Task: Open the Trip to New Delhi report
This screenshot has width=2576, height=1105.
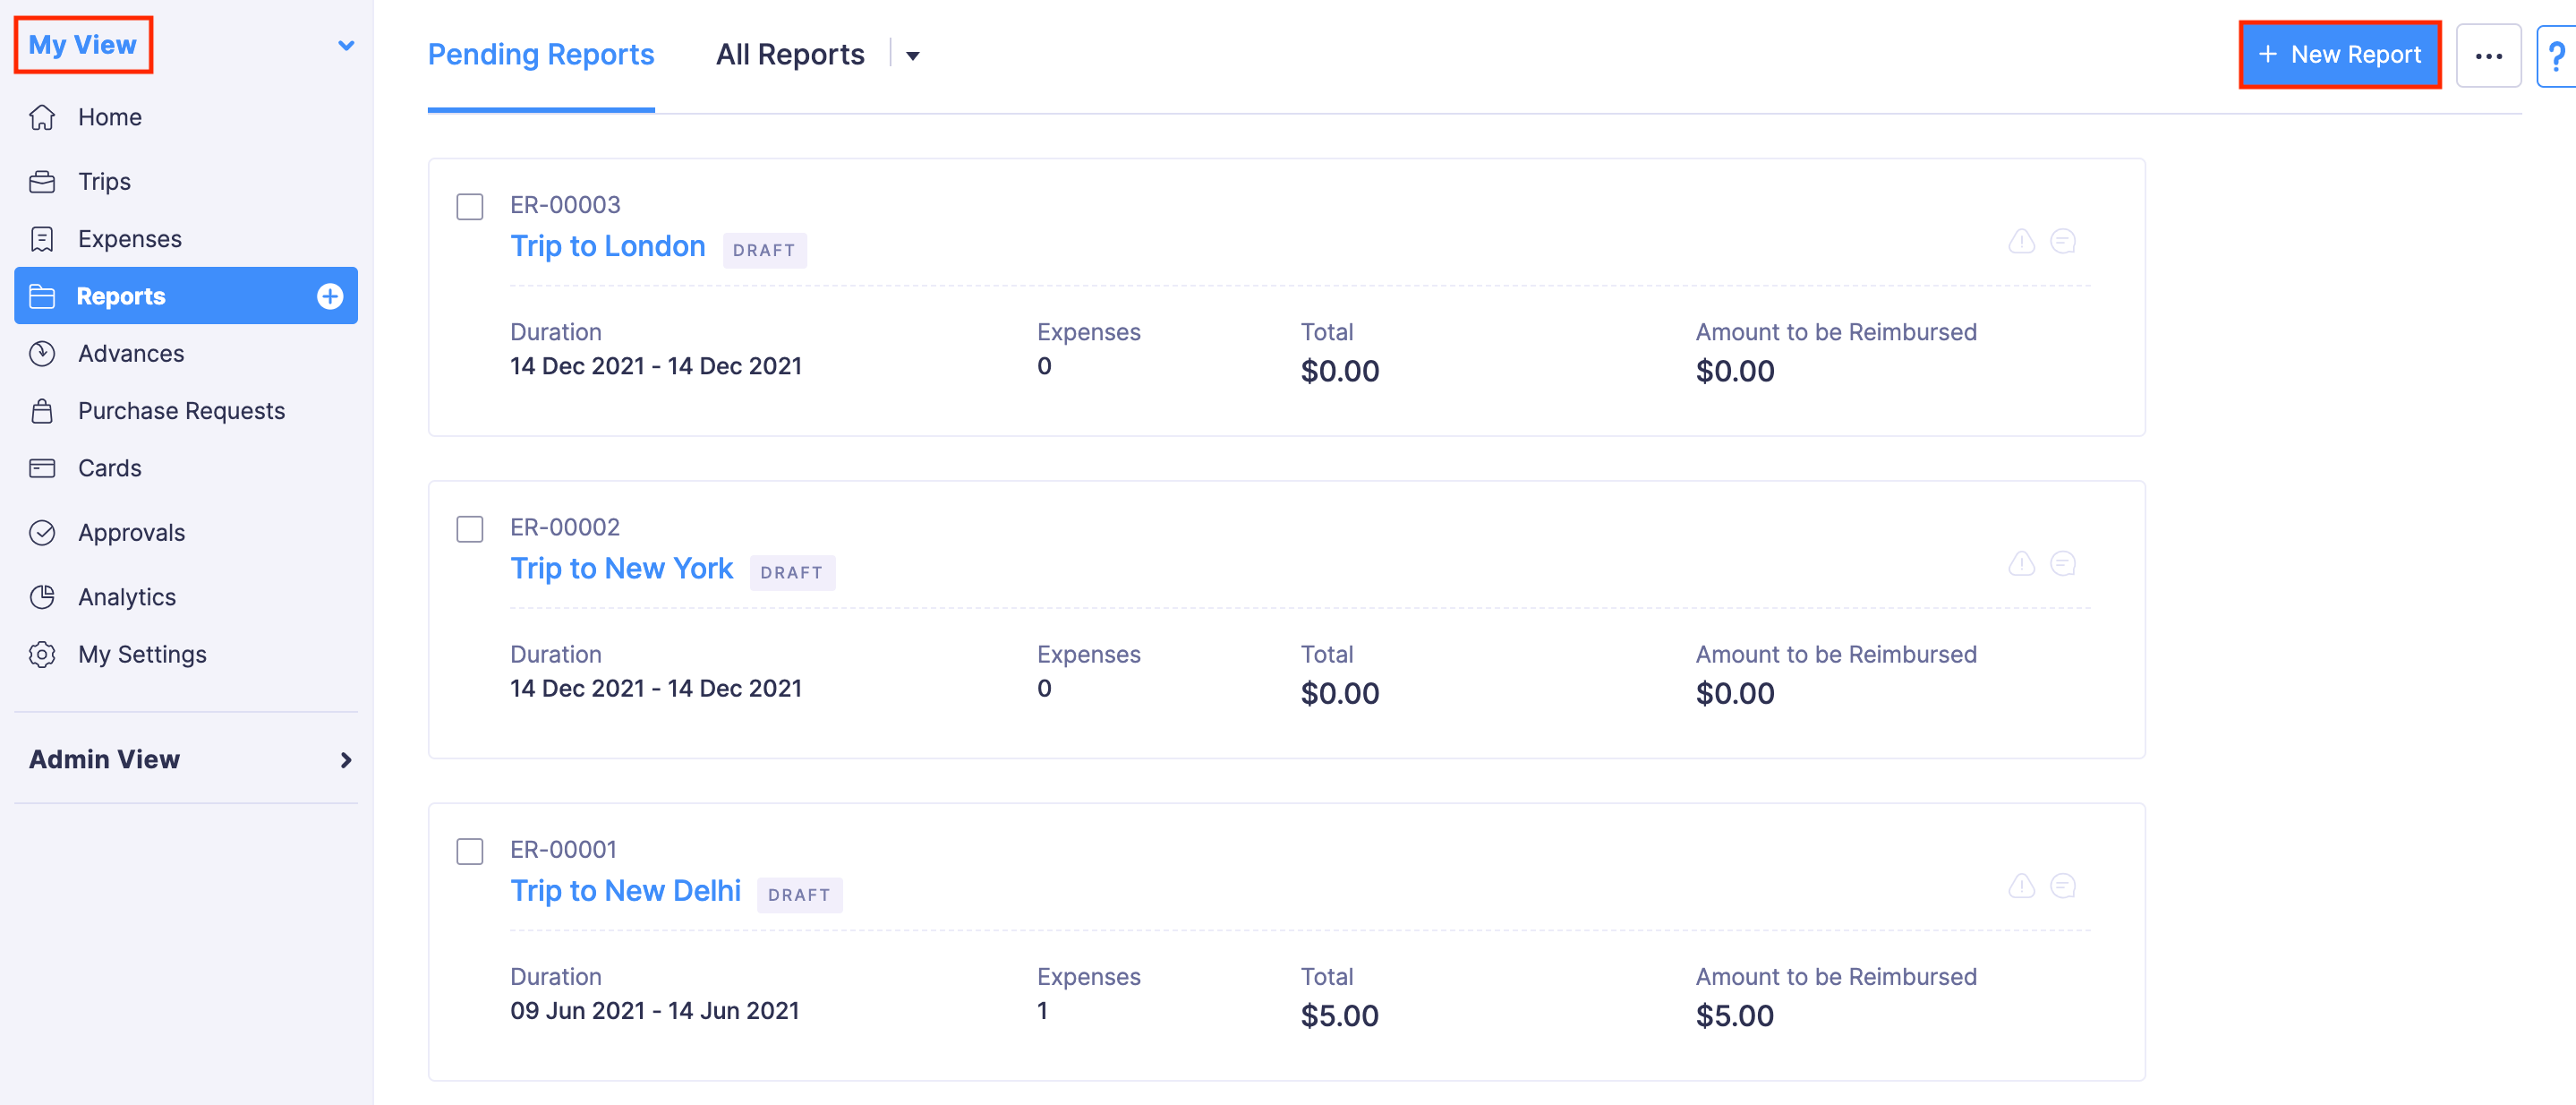Action: click(x=625, y=890)
